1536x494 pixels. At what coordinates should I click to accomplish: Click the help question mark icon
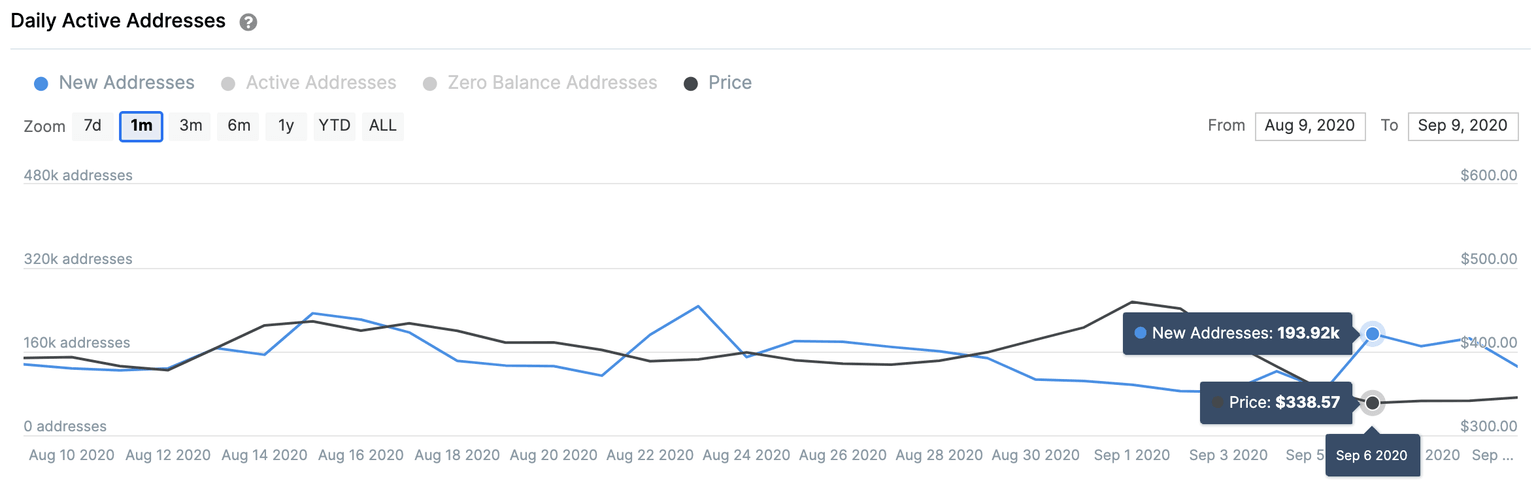click(248, 22)
